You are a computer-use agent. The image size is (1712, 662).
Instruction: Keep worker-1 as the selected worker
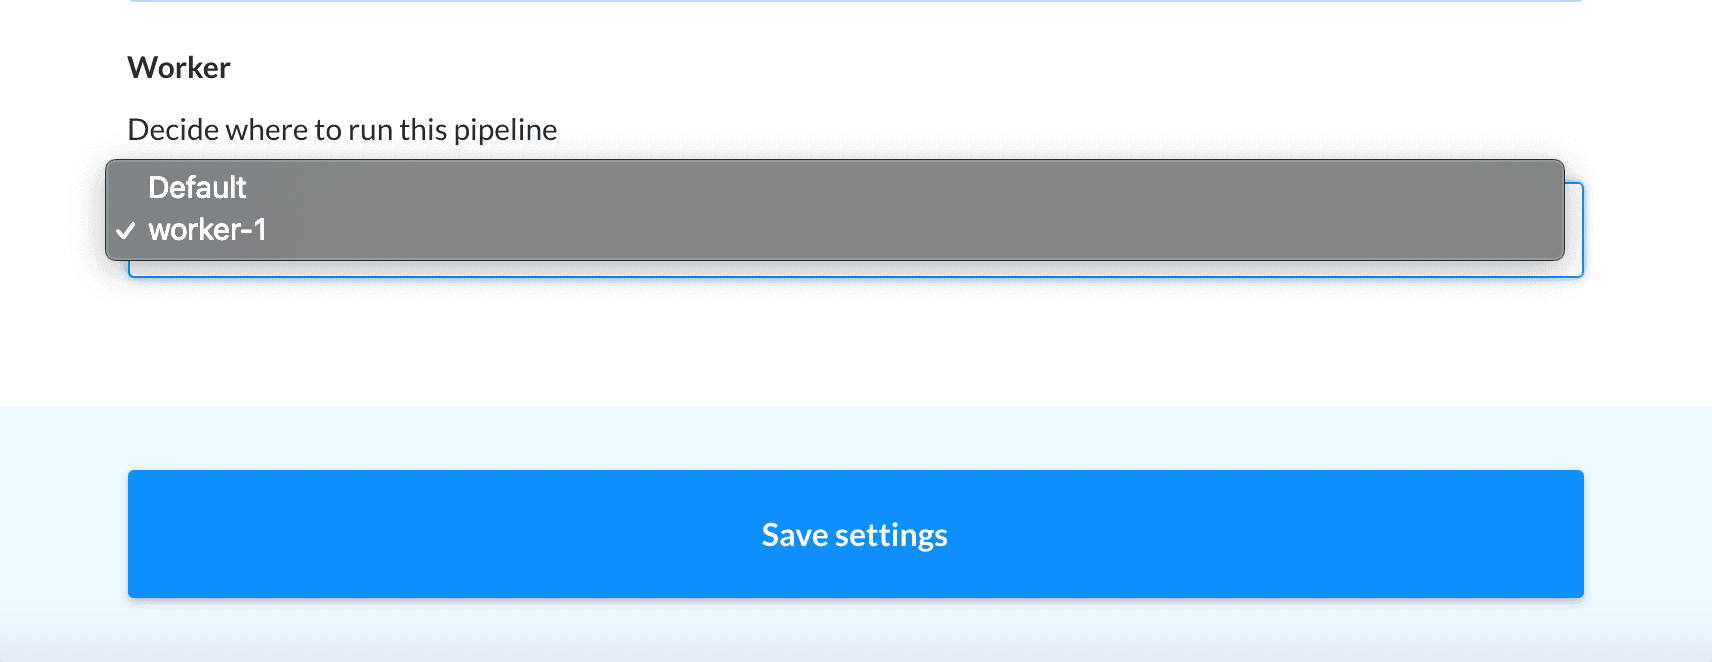207,230
